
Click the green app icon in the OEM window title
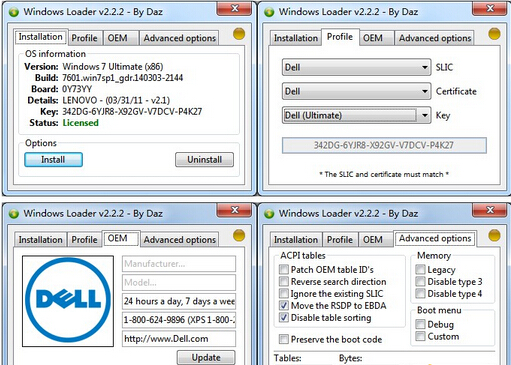(14, 214)
